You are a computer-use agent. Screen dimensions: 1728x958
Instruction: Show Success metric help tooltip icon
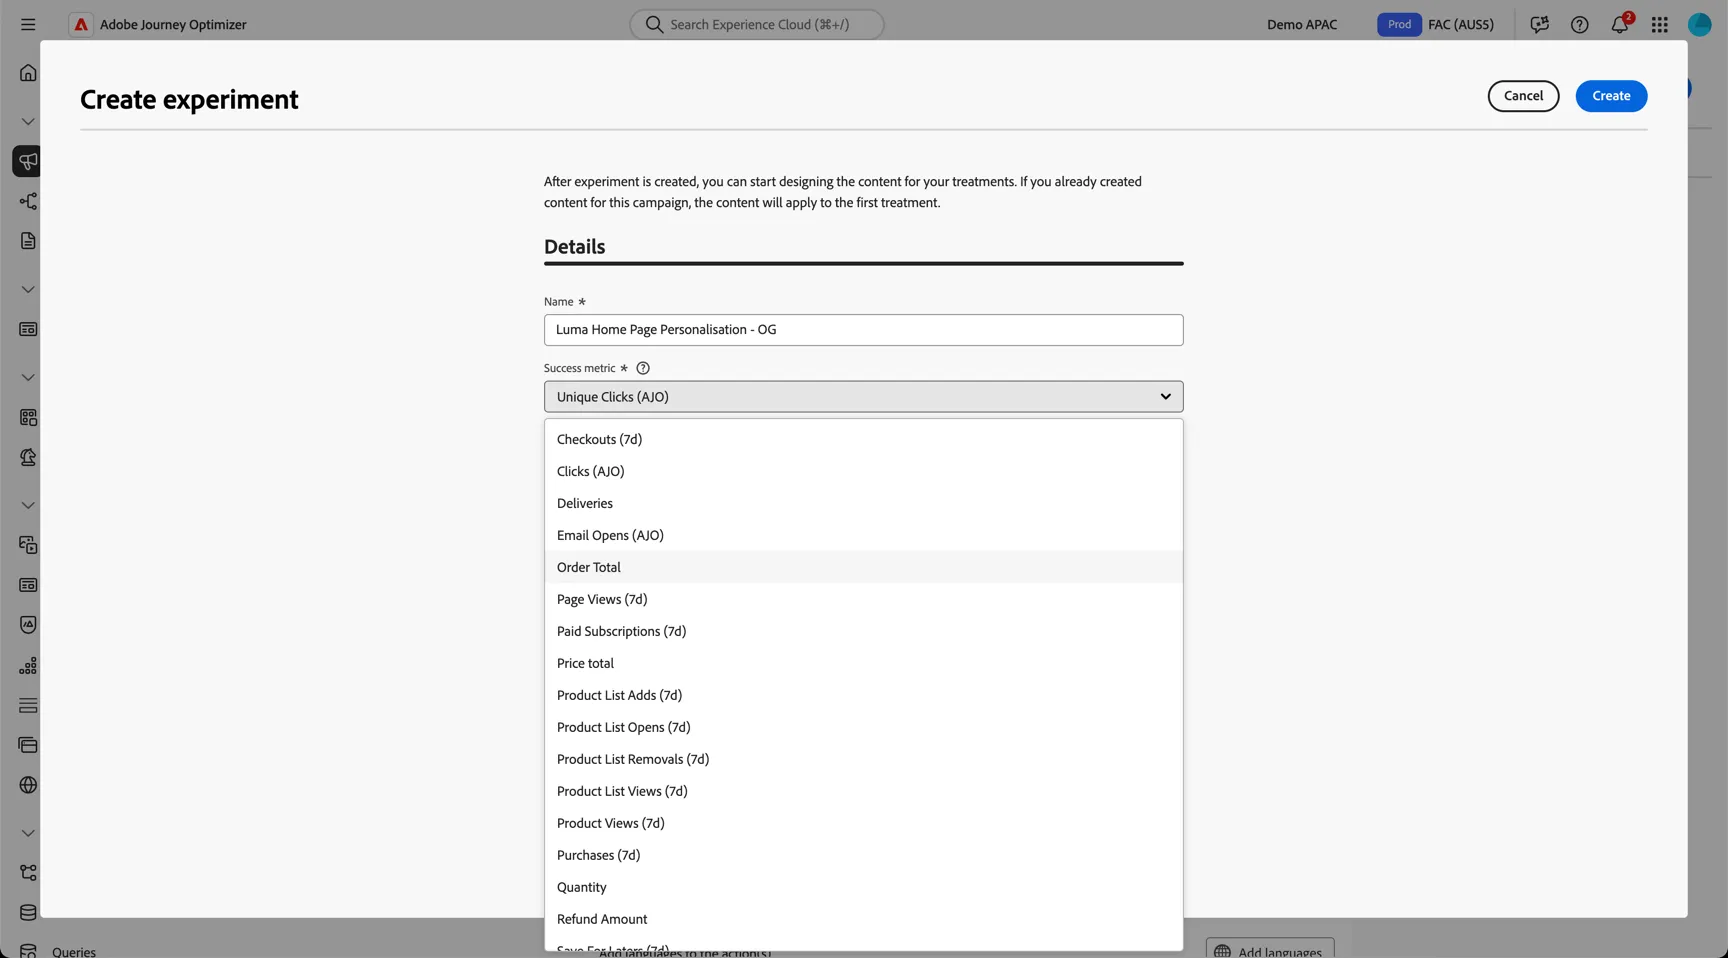click(x=643, y=368)
